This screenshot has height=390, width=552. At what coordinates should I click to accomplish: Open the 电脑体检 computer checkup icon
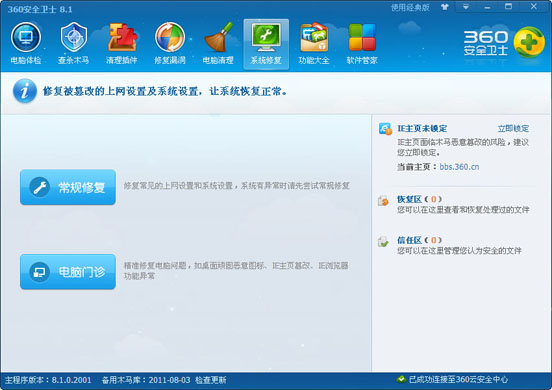point(26,37)
